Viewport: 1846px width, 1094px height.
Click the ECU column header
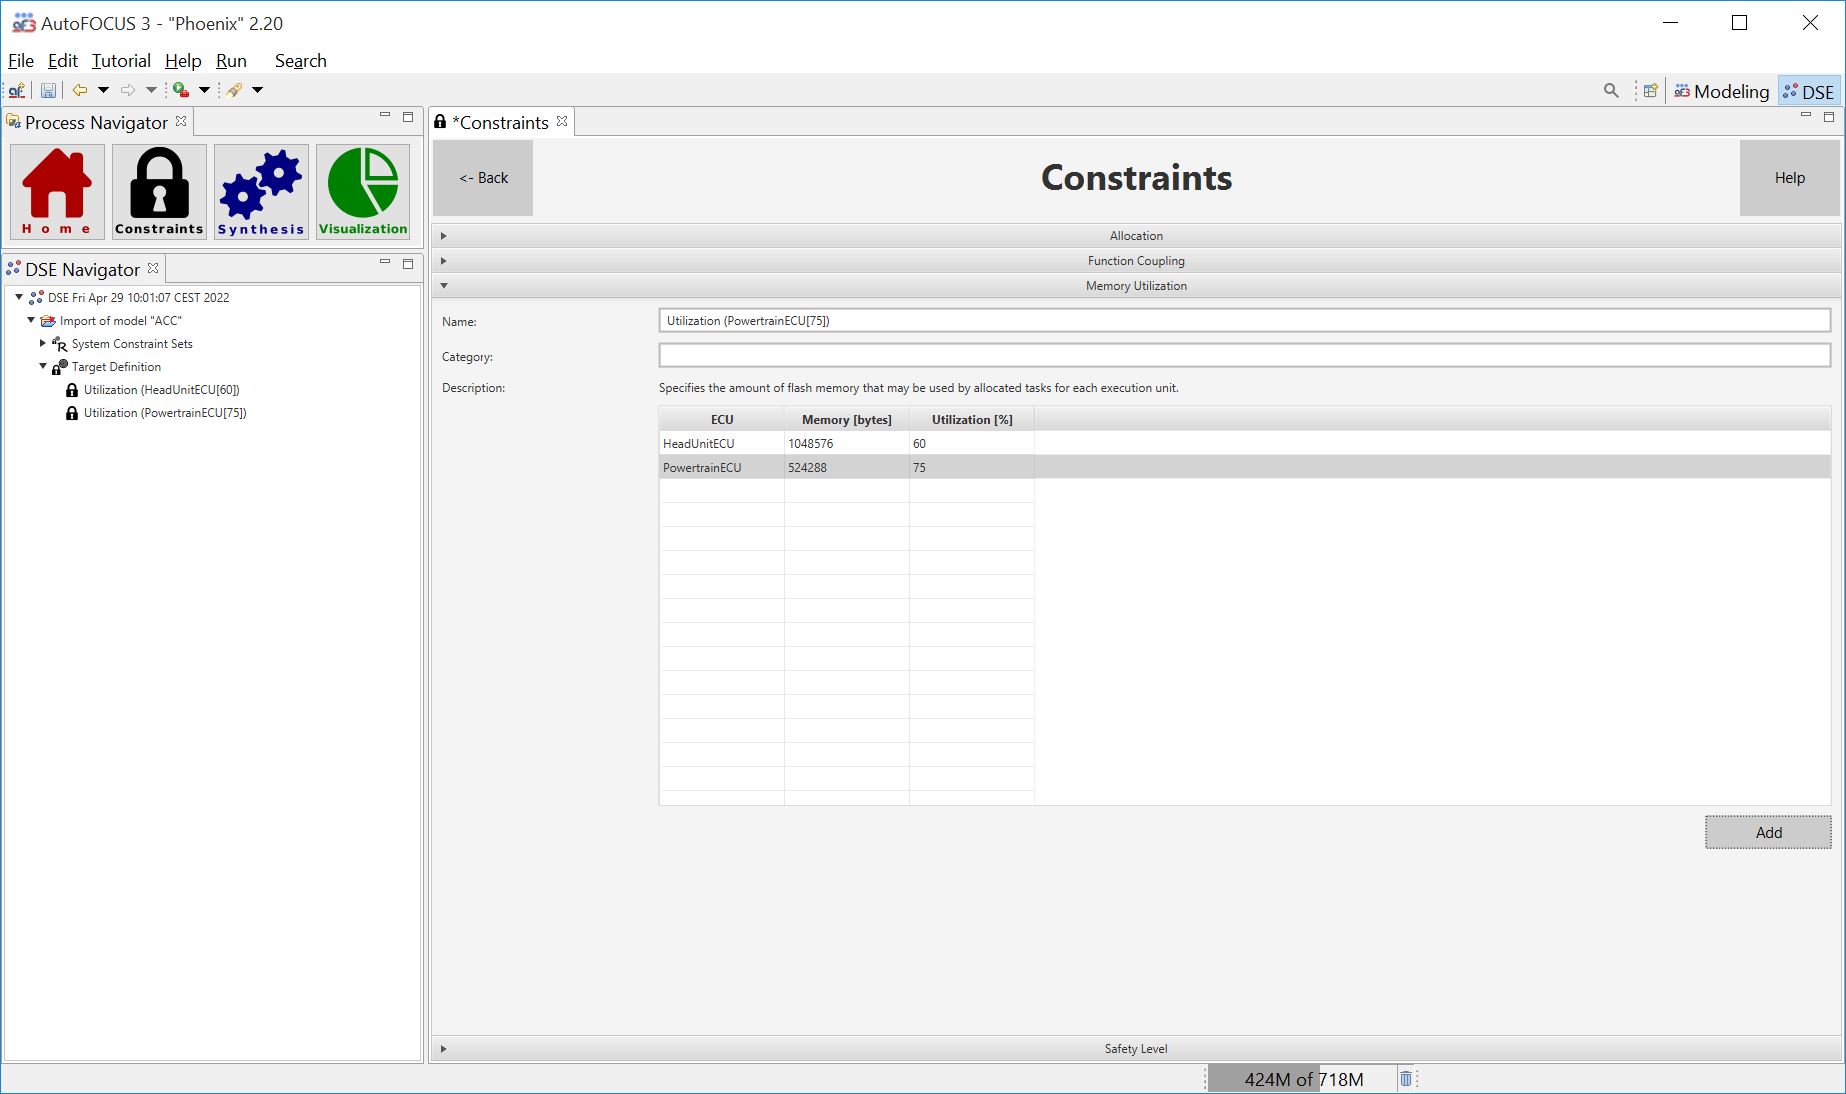721,420
